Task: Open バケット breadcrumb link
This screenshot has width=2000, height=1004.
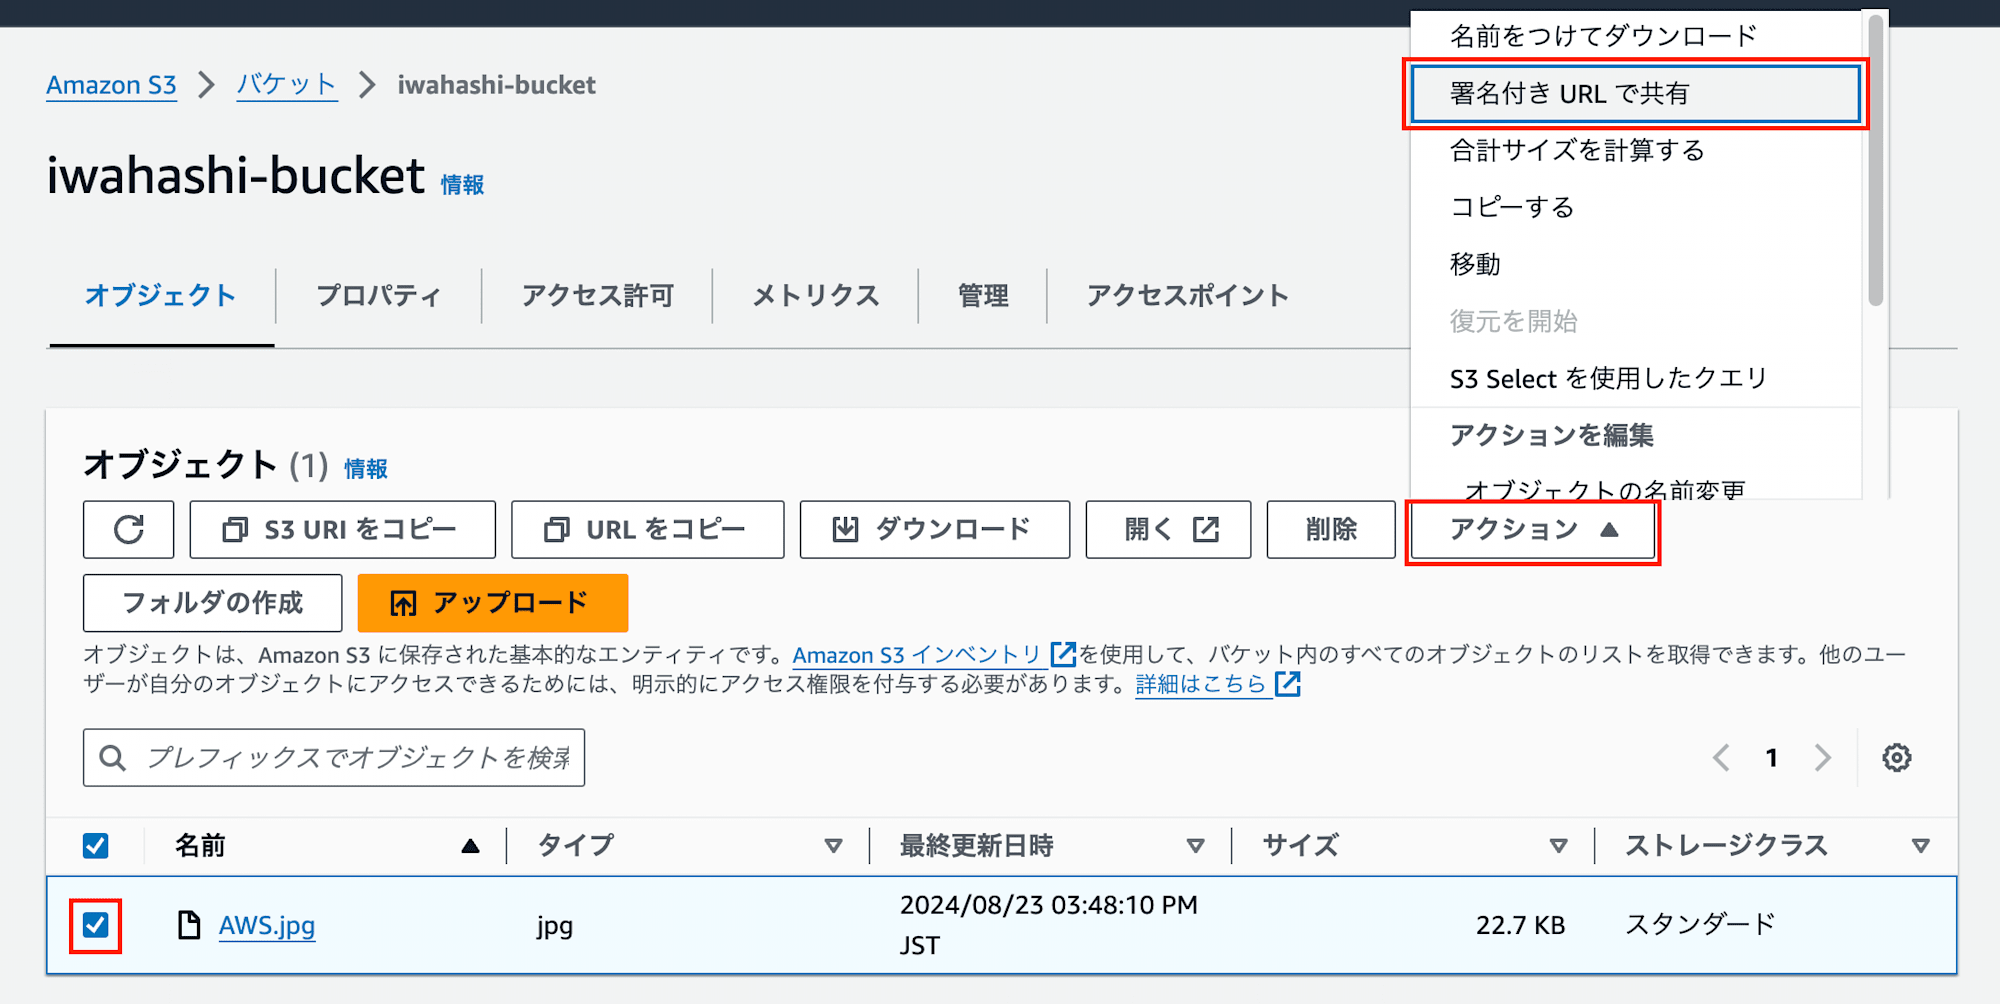Action: (x=287, y=85)
